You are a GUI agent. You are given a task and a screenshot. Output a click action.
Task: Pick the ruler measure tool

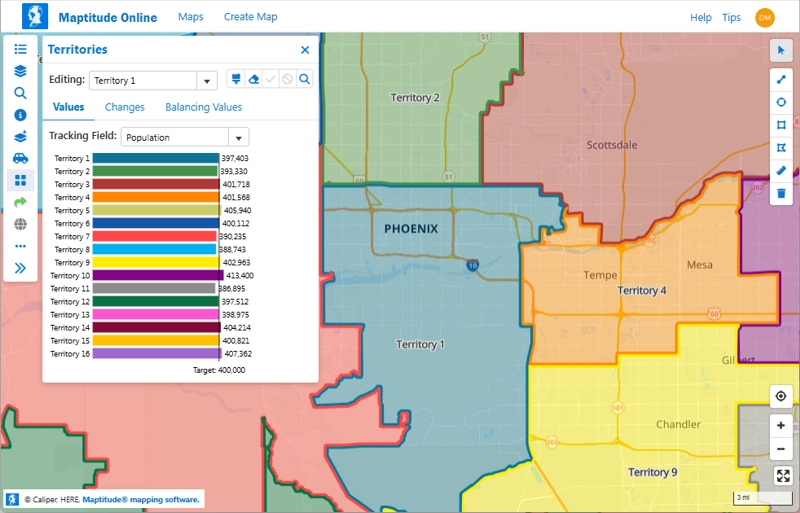[x=782, y=170]
